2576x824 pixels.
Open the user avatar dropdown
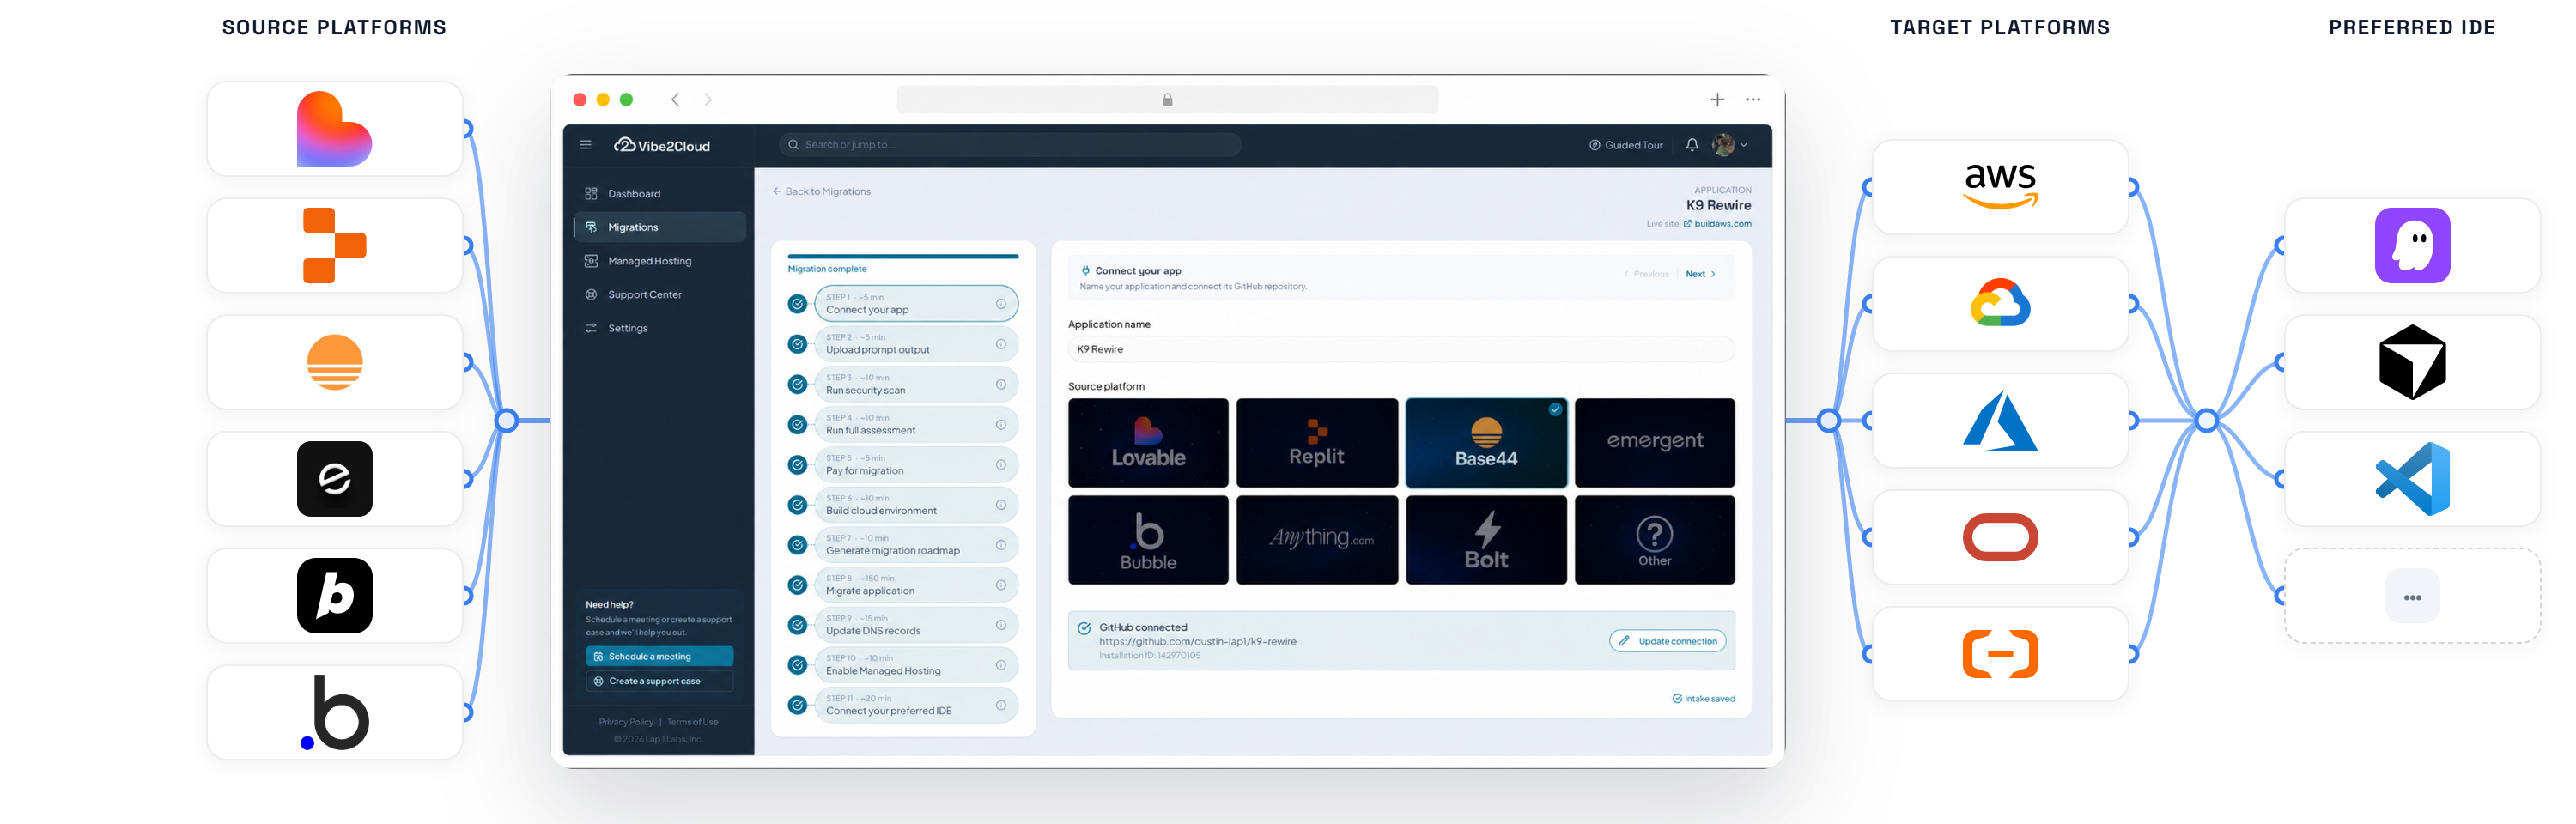(1730, 145)
